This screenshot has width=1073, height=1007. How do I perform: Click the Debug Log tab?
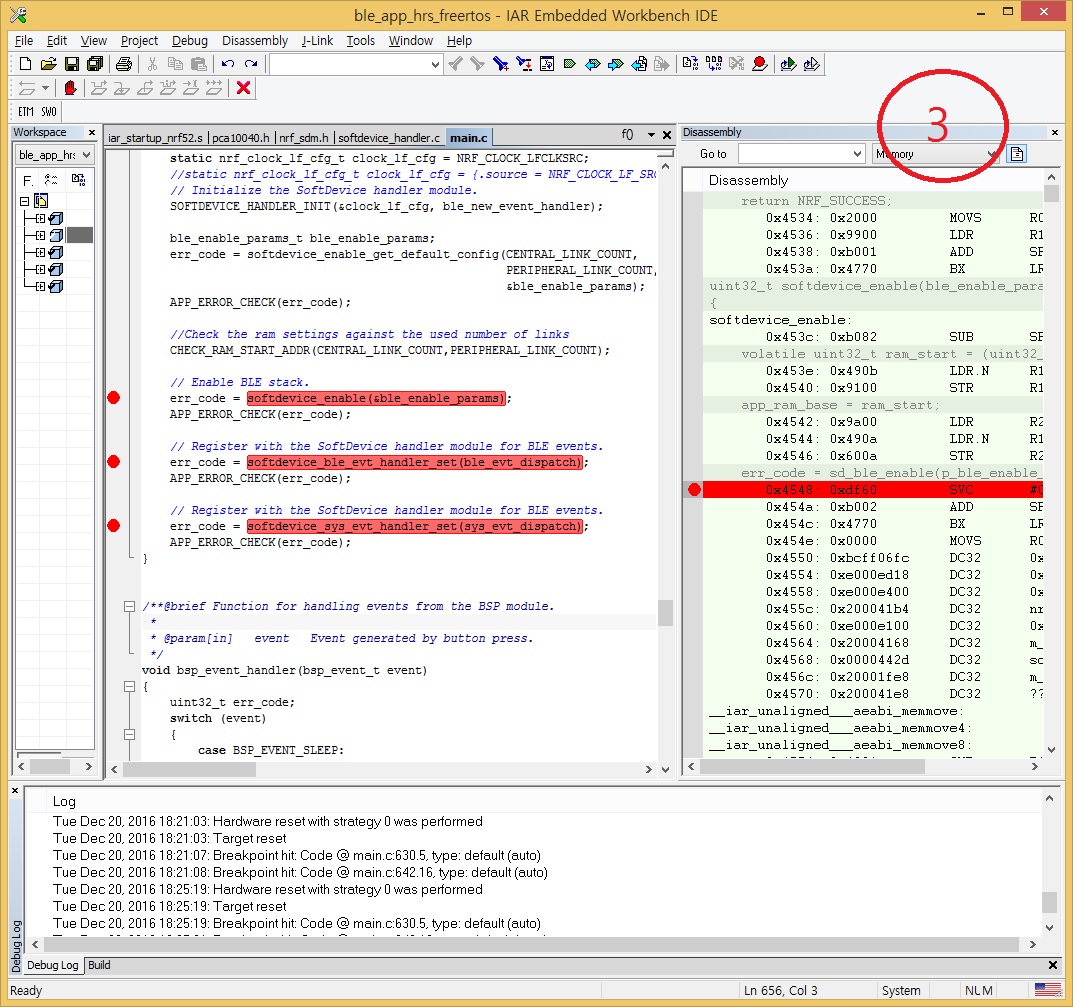pos(53,965)
